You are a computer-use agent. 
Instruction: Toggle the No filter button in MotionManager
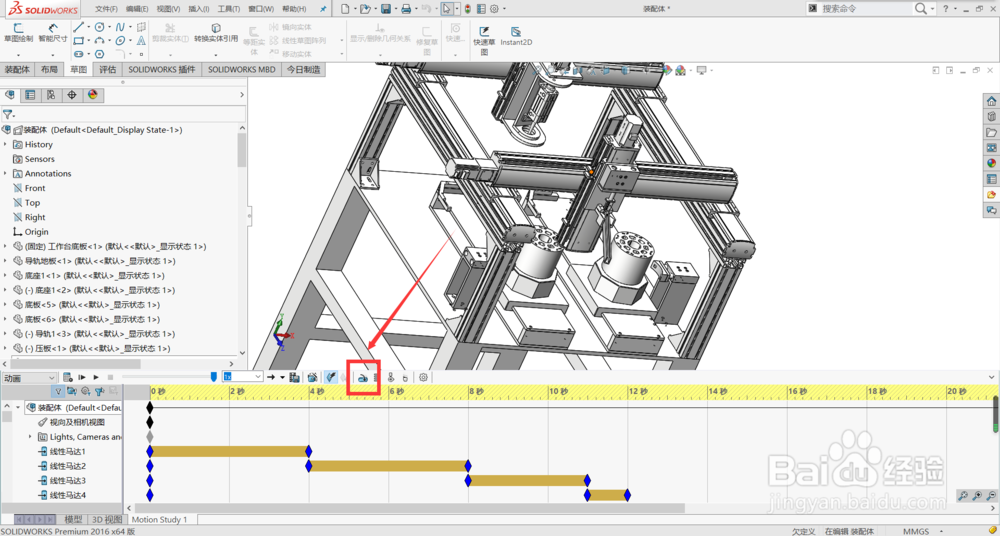58,391
